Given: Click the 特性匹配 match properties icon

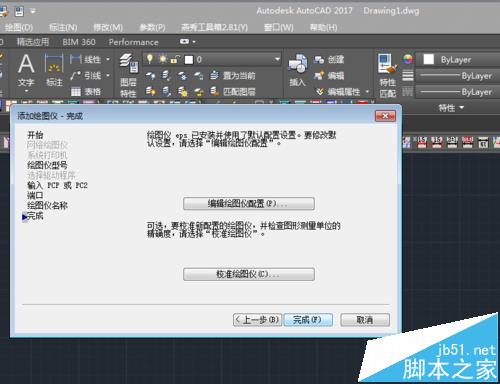Looking at the screenshot, I should point(387,76).
